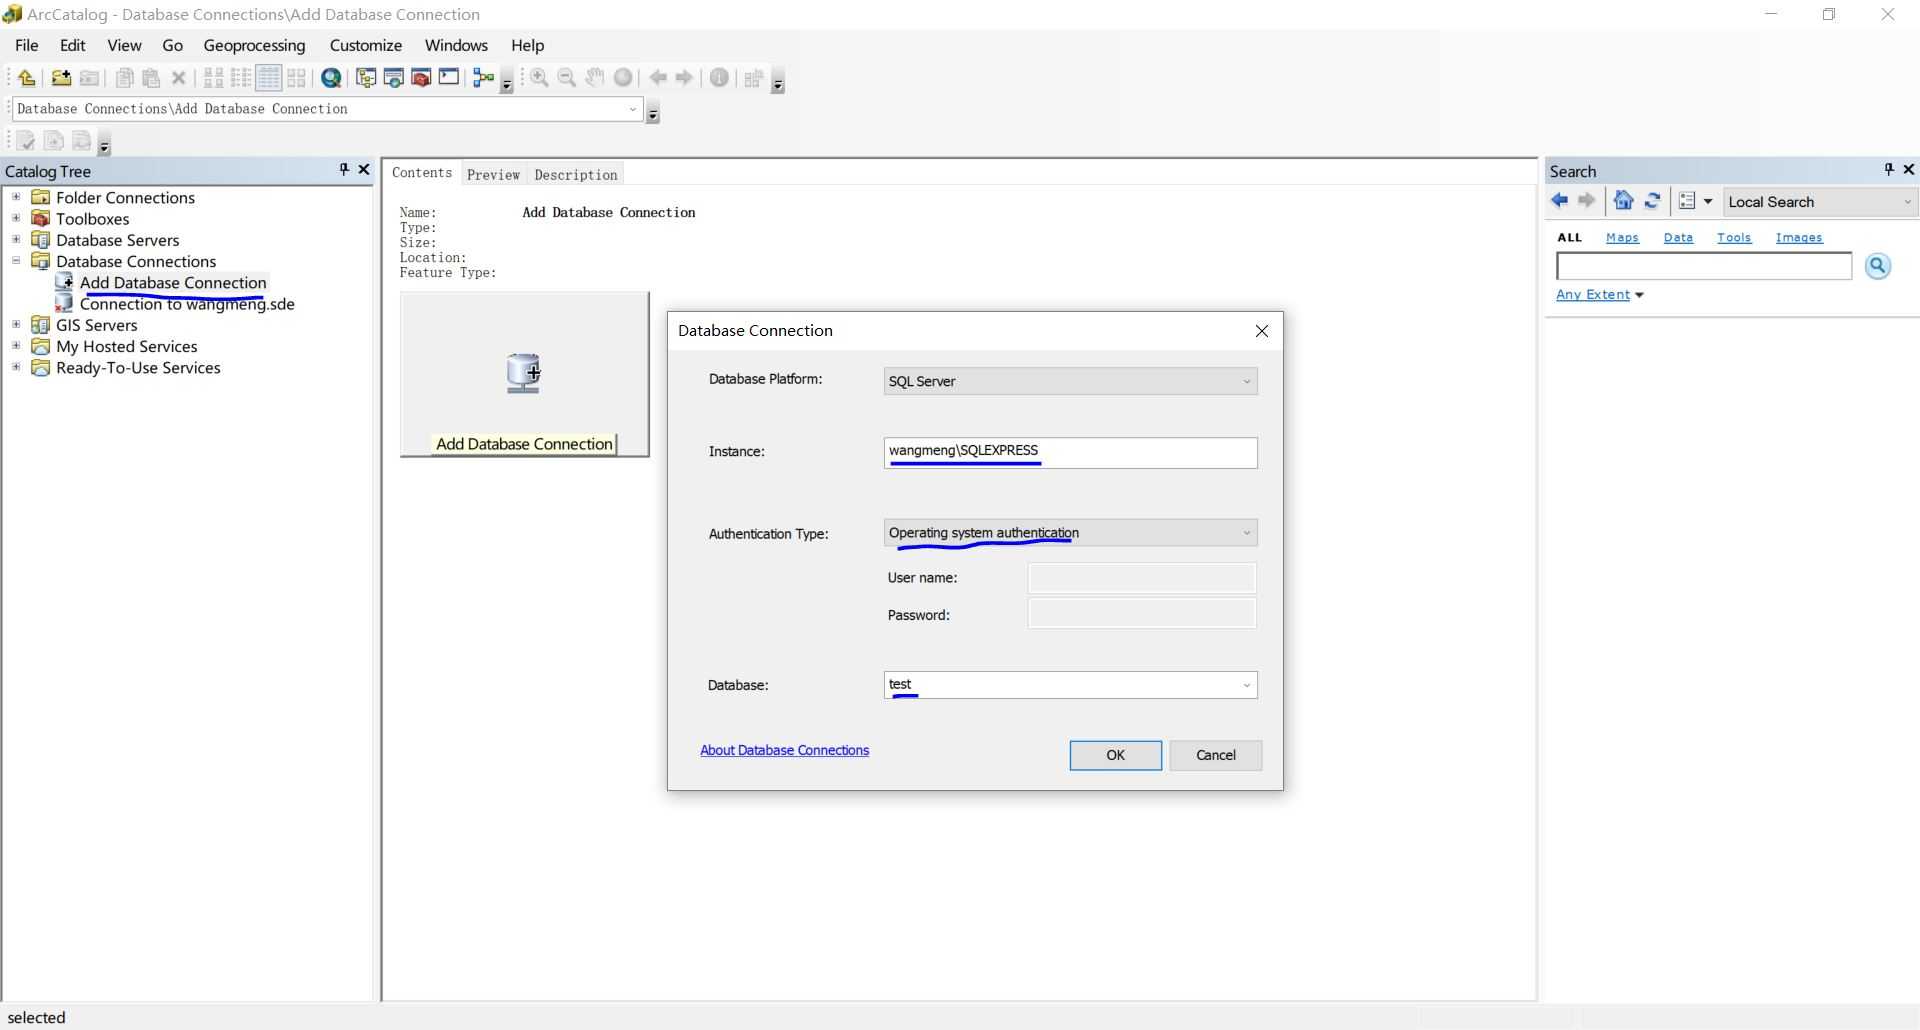Click the Full Extent globe icon
Screen dimensions: 1920x1030
[623, 78]
